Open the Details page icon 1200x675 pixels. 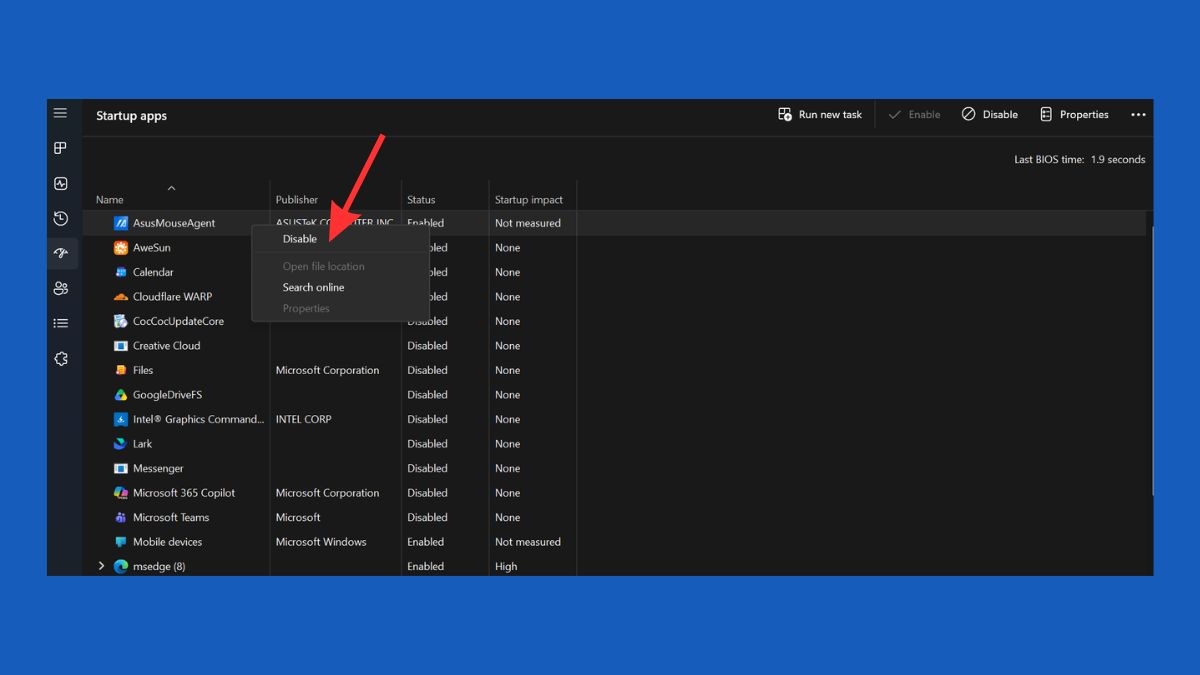(61, 323)
